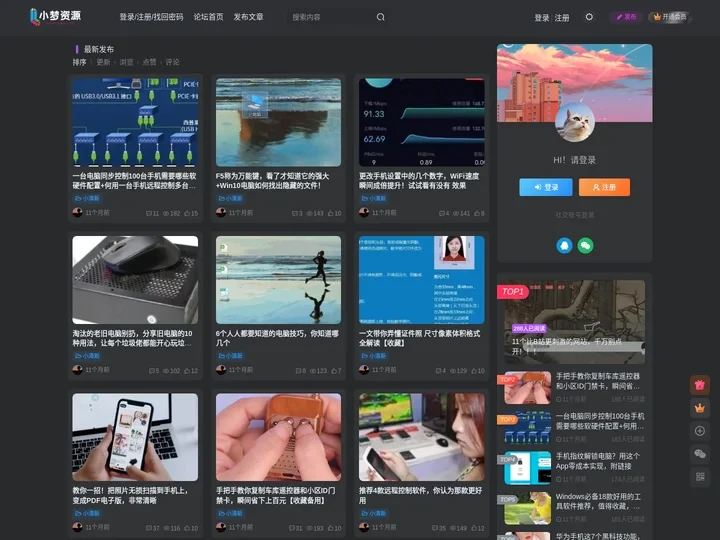Image resolution: width=720 pixels, height=540 pixels.
Task: Click the cat avatar image
Action: 574,122
